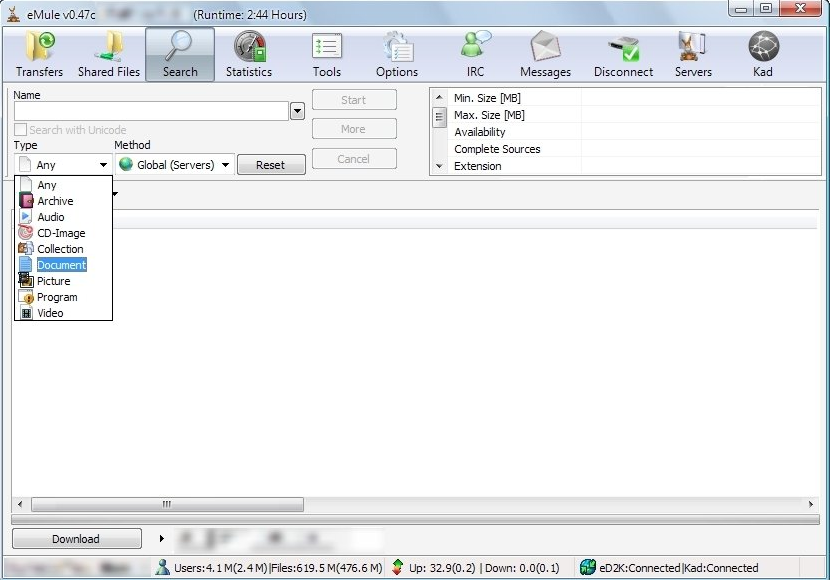Click results horizontal scroll right arrow
Image resolution: width=831 pixels, height=580 pixels.
click(811, 504)
